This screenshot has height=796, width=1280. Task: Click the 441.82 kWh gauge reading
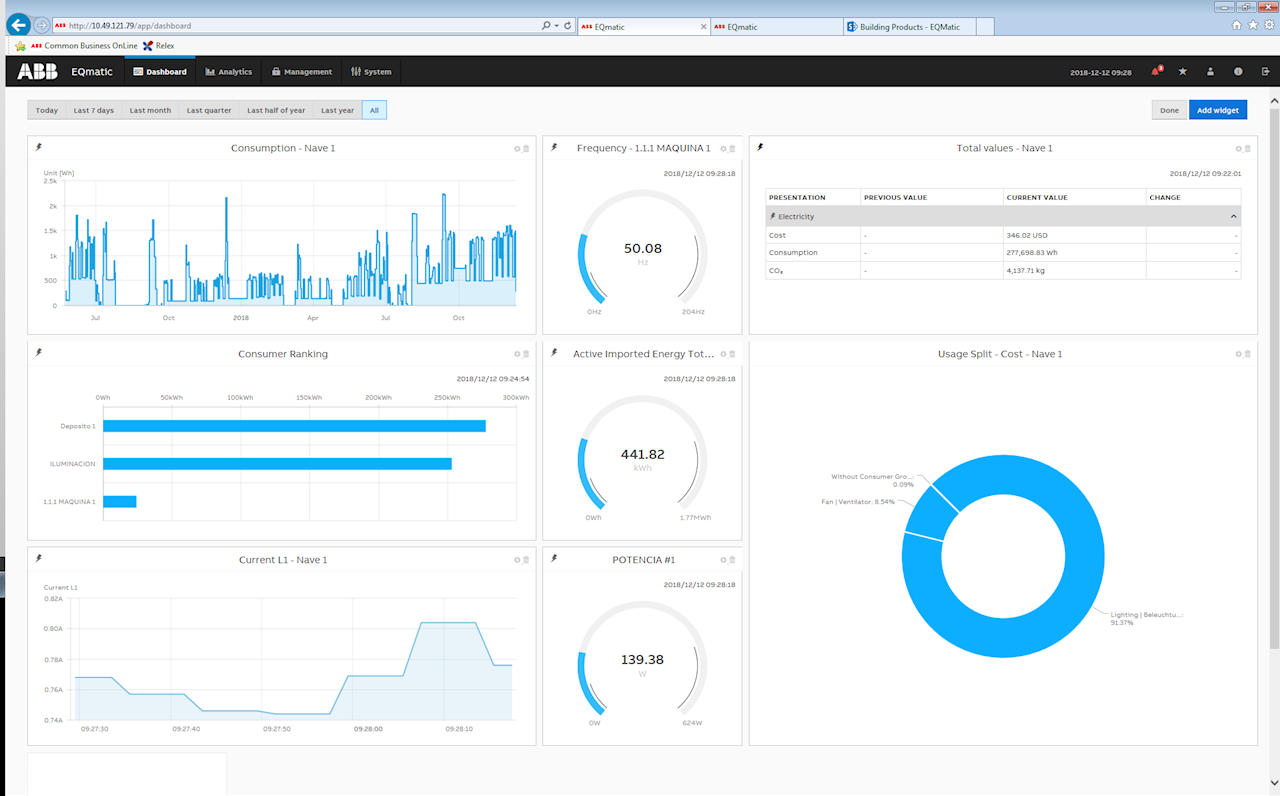pos(643,454)
